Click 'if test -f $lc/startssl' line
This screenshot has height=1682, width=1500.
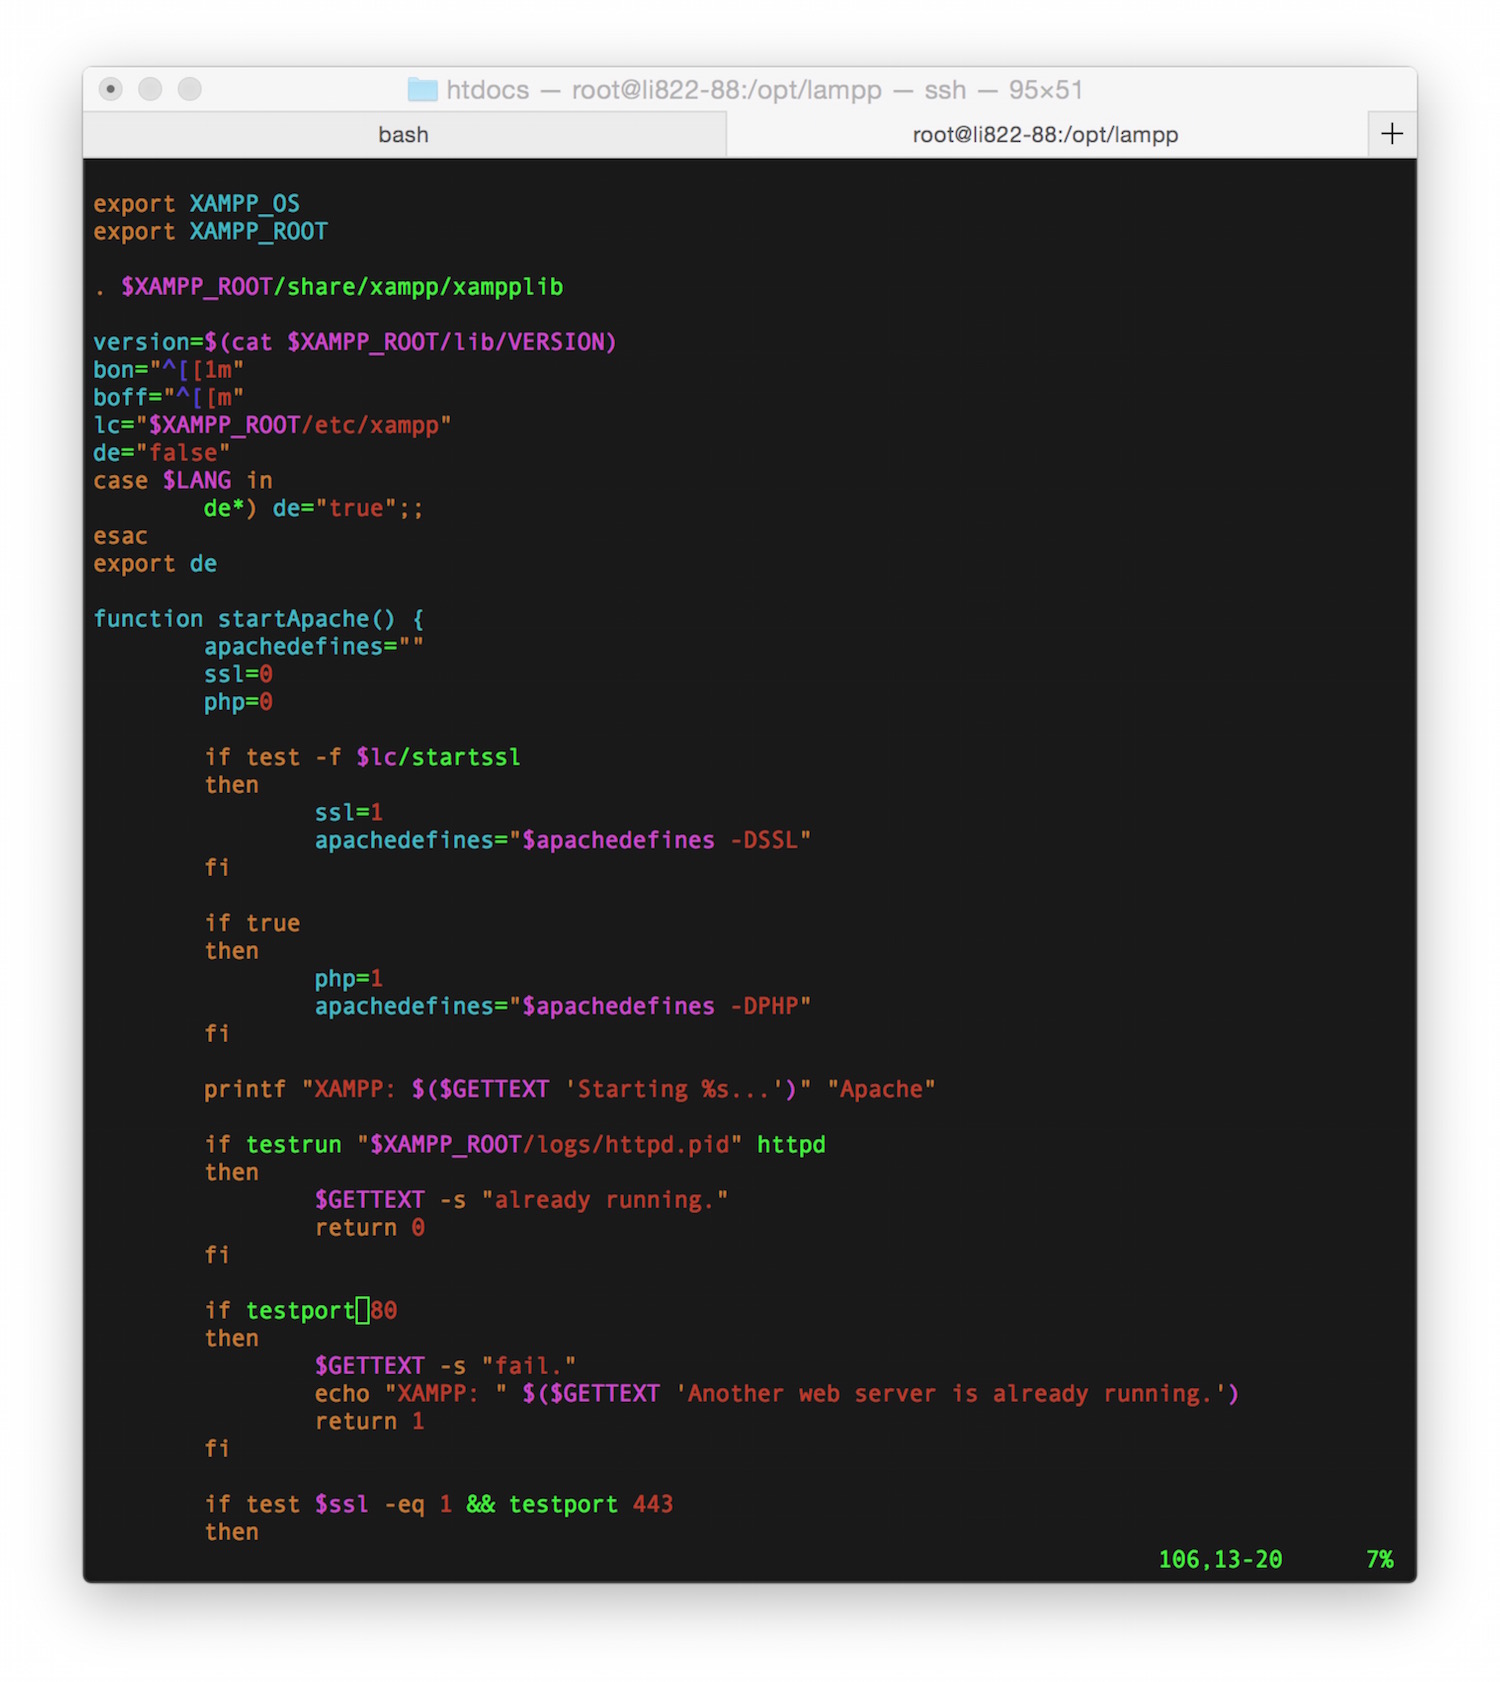tap(362, 758)
